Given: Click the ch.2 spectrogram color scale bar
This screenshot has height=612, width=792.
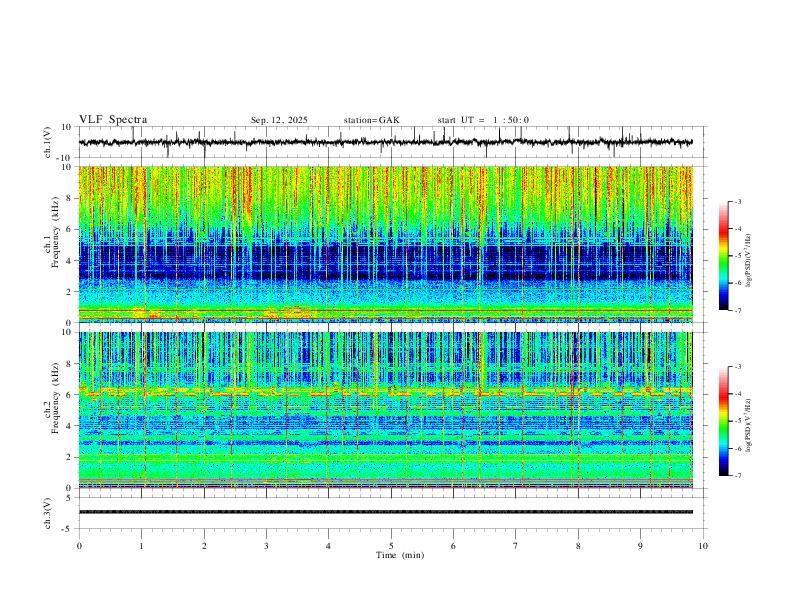Looking at the screenshot, I should [724, 421].
